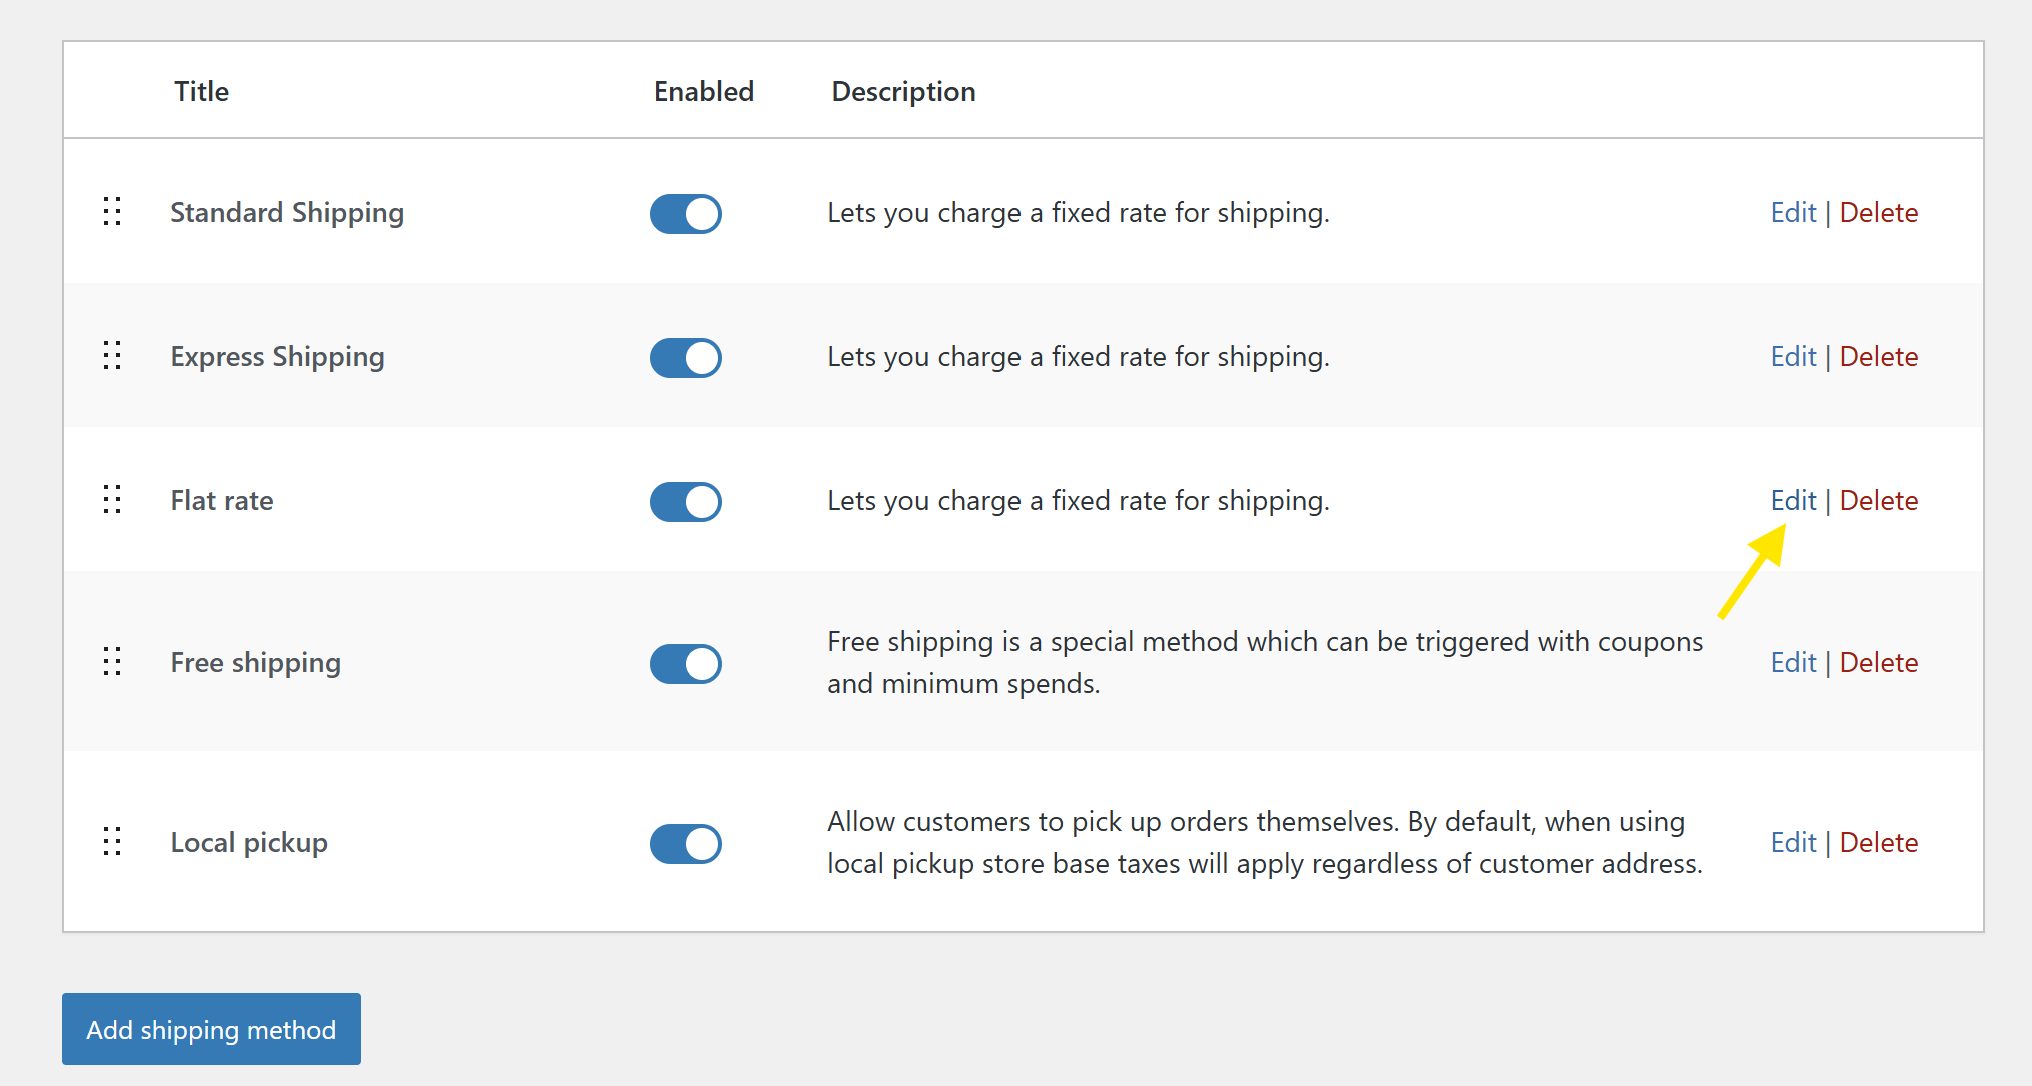Open Edit for Express Shipping
The width and height of the screenshot is (2032, 1086).
pyautogui.click(x=1793, y=357)
